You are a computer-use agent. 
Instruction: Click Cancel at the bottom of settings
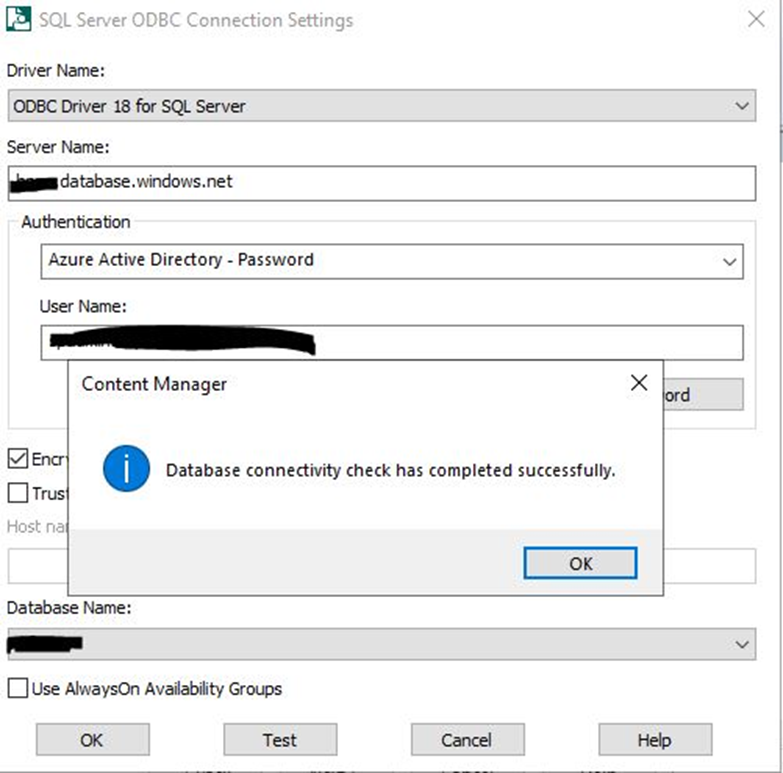click(x=467, y=740)
